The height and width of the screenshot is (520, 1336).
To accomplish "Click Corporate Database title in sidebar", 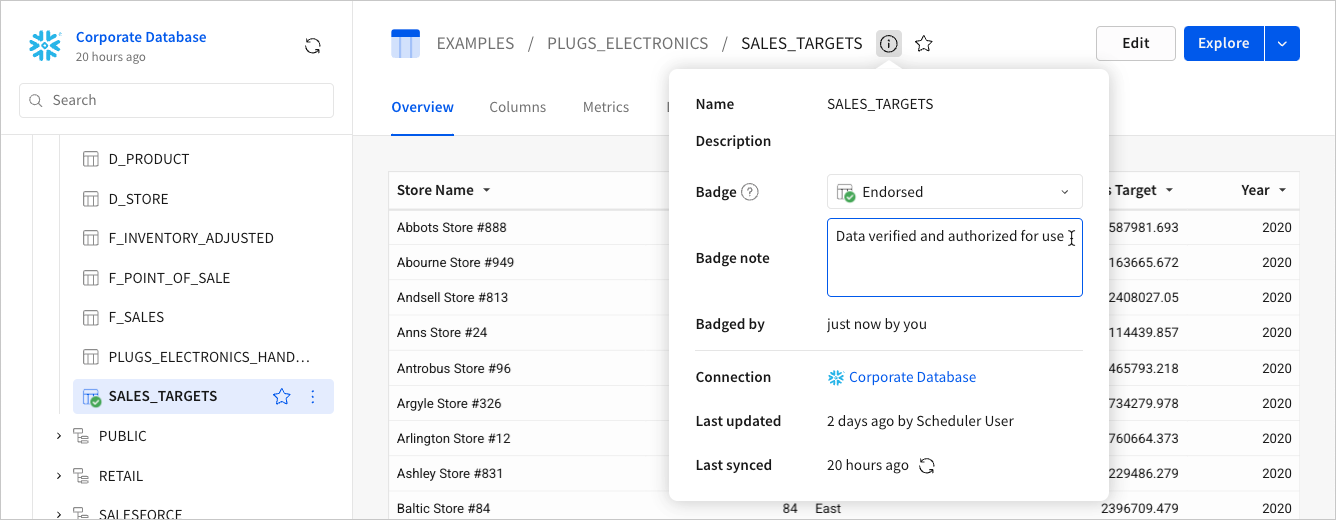I will 141,38.
